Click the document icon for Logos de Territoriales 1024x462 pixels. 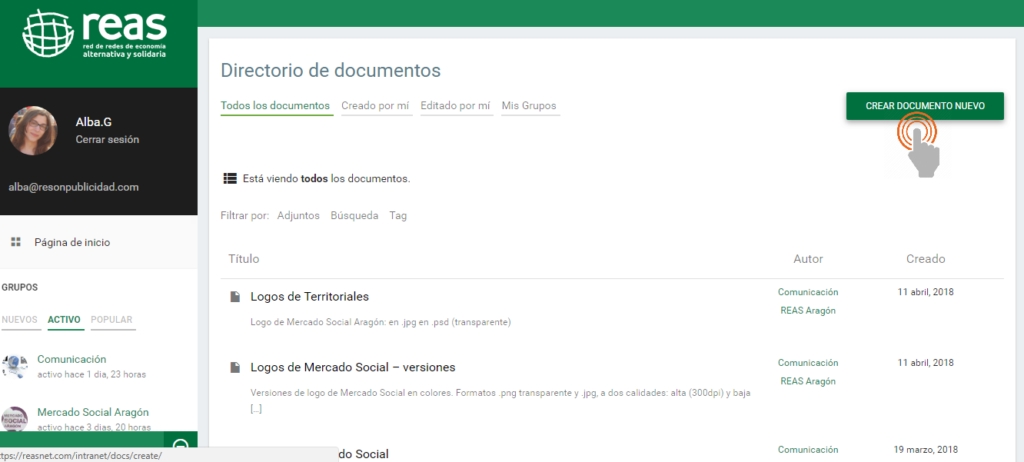click(x=235, y=297)
